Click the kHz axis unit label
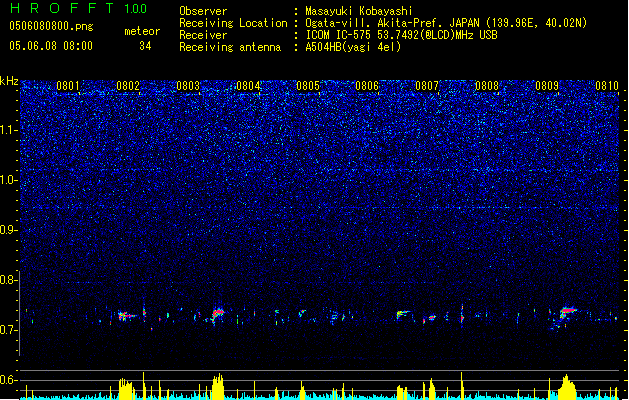This screenshot has height=400, width=629. (9, 81)
